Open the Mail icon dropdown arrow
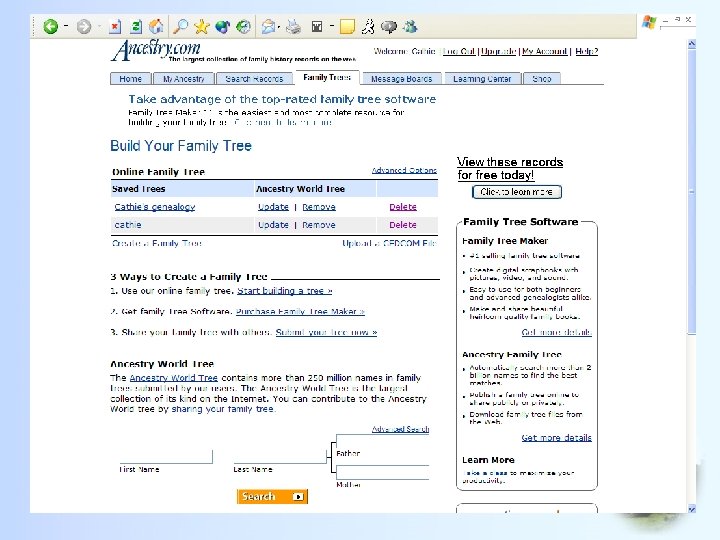Viewport: 720px width, 540px height. (279, 27)
